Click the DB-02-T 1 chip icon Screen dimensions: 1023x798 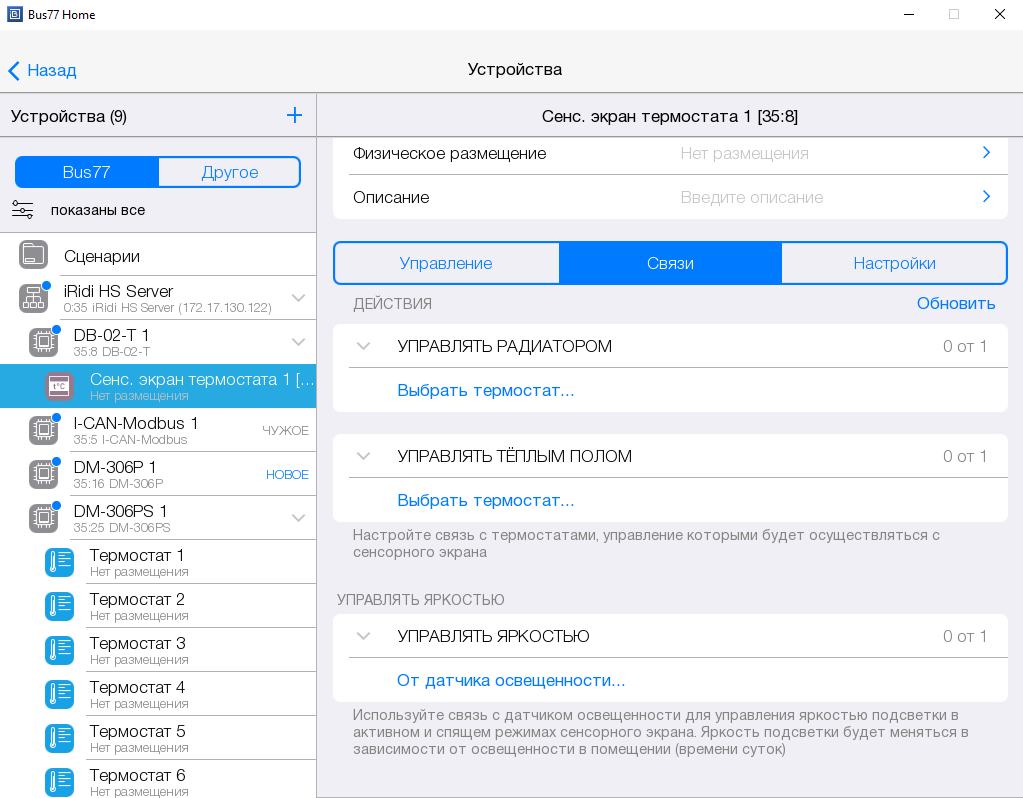click(43, 342)
